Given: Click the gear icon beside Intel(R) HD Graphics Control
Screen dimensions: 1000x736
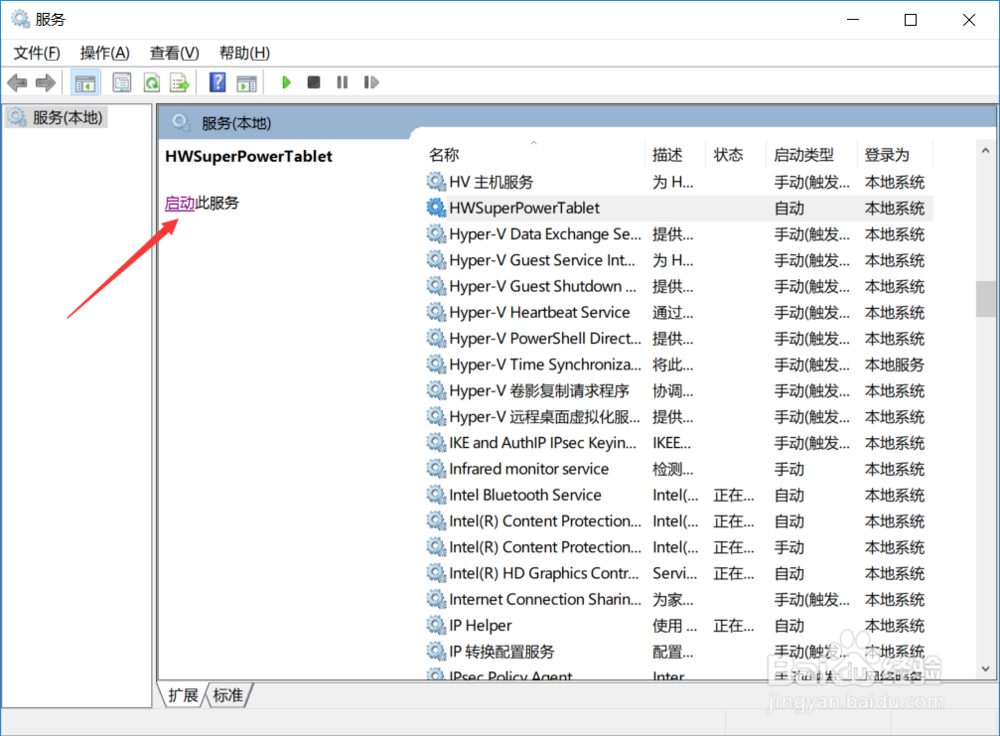Looking at the screenshot, I should coord(436,573).
